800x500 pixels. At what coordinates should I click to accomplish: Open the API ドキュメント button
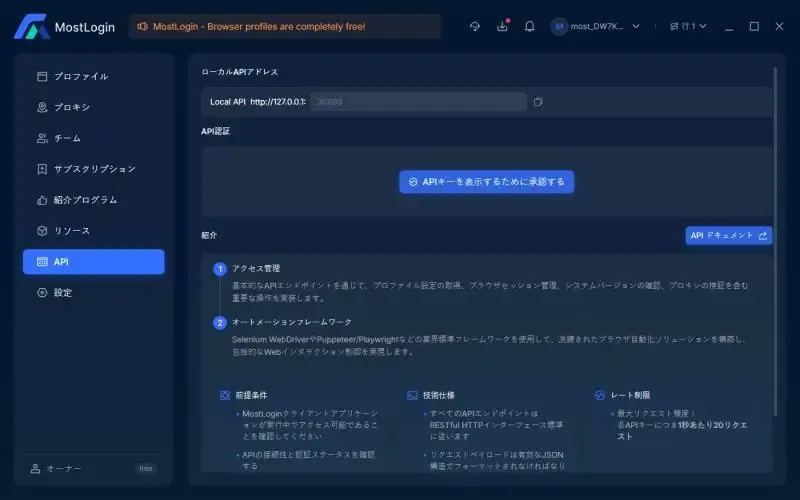tap(729, 236)
